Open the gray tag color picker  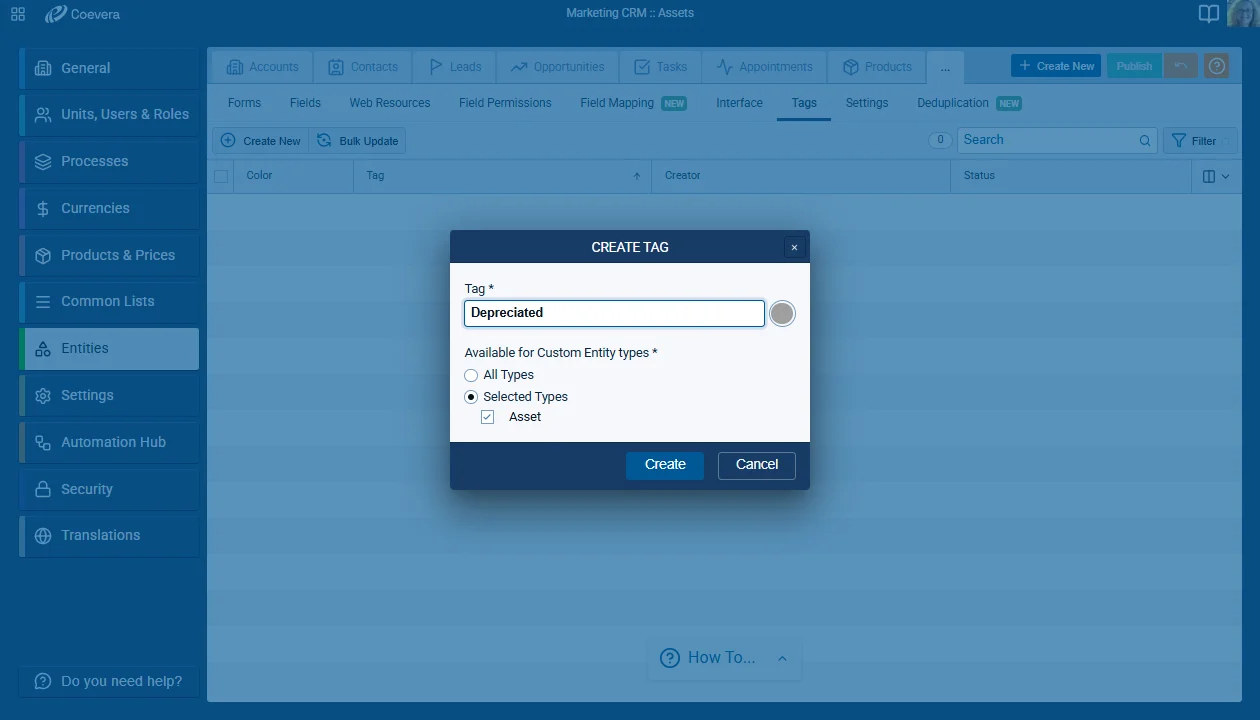(x=782, y=313)
